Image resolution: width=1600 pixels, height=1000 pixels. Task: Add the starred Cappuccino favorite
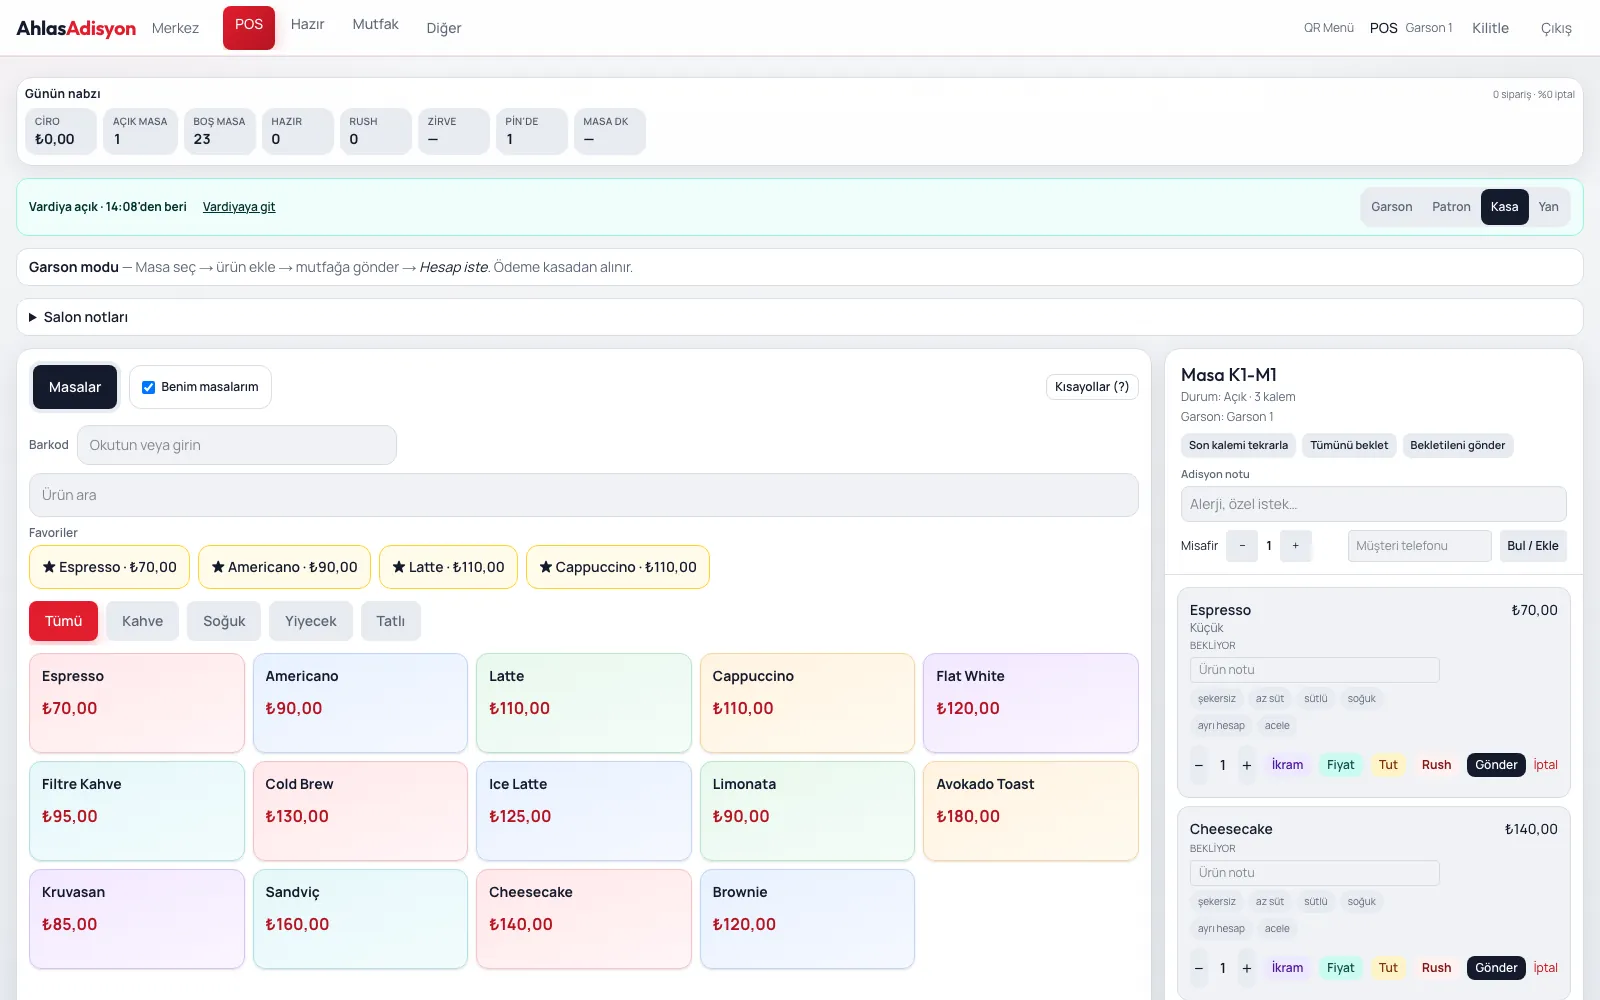[x=618, y=567]
